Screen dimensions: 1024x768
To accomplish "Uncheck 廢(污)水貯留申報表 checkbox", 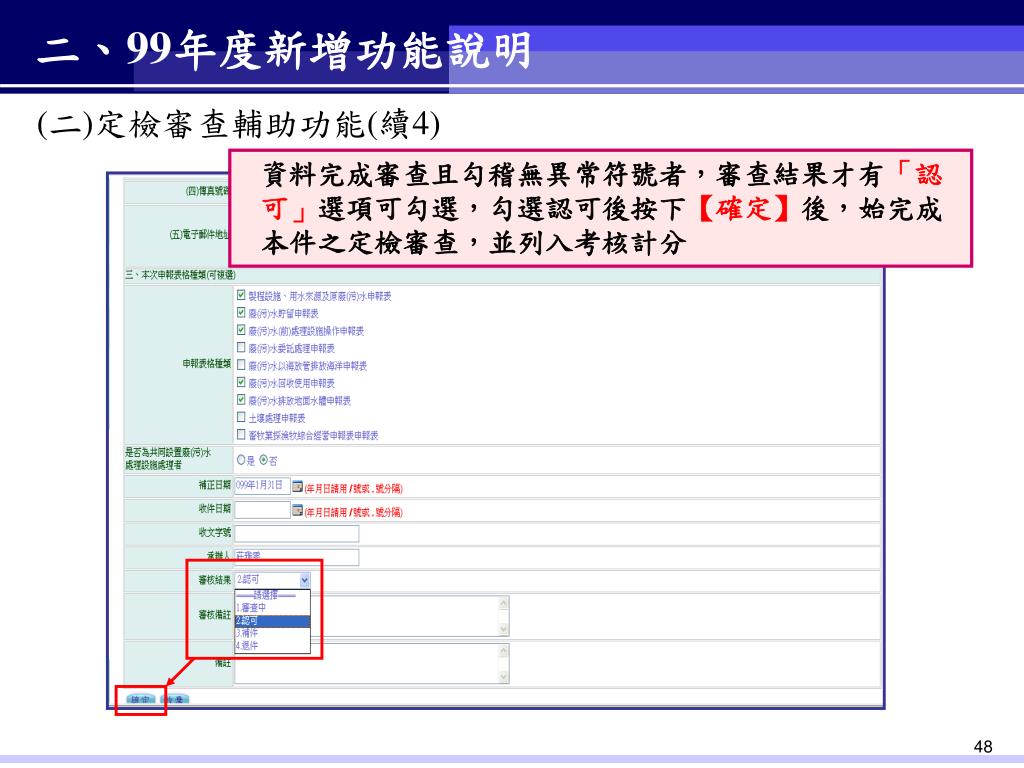I will click(x=241, y=313).
